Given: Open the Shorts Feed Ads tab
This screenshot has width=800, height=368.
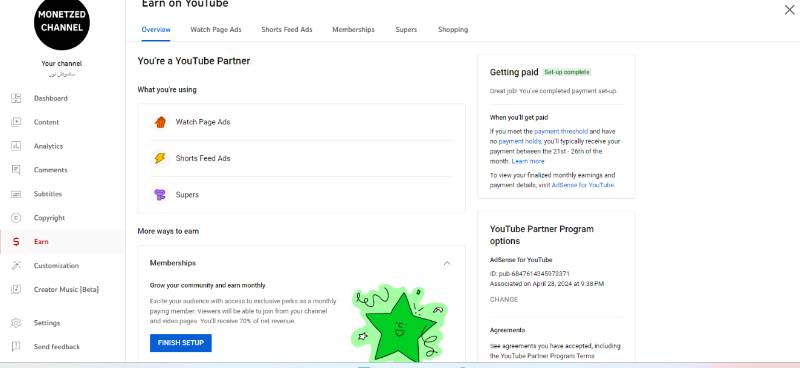Looking at the screenshot, I should point(287,30).
